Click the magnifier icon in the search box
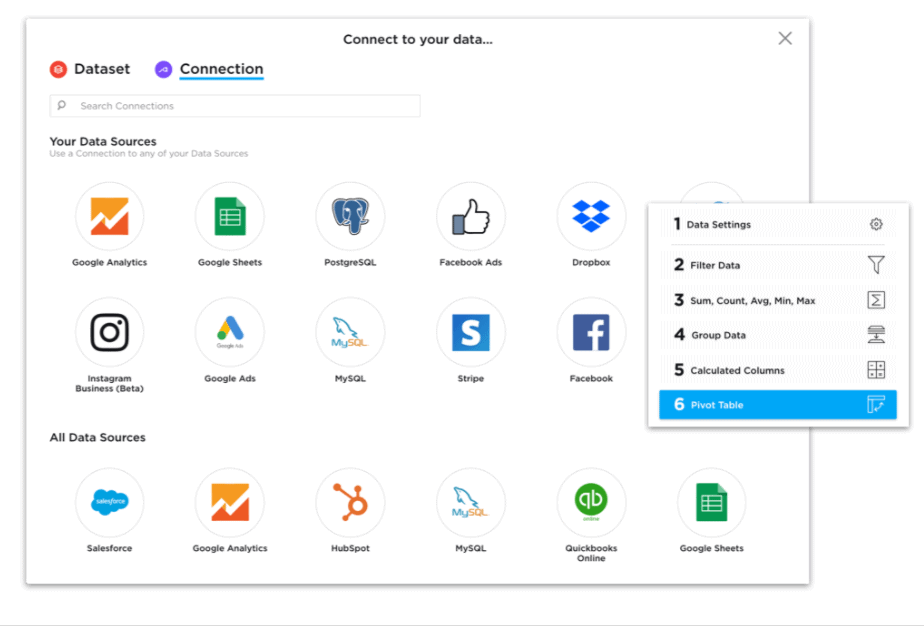Image resolution: width=924 pixels, height=631 pixels. [x=62, y=105]
